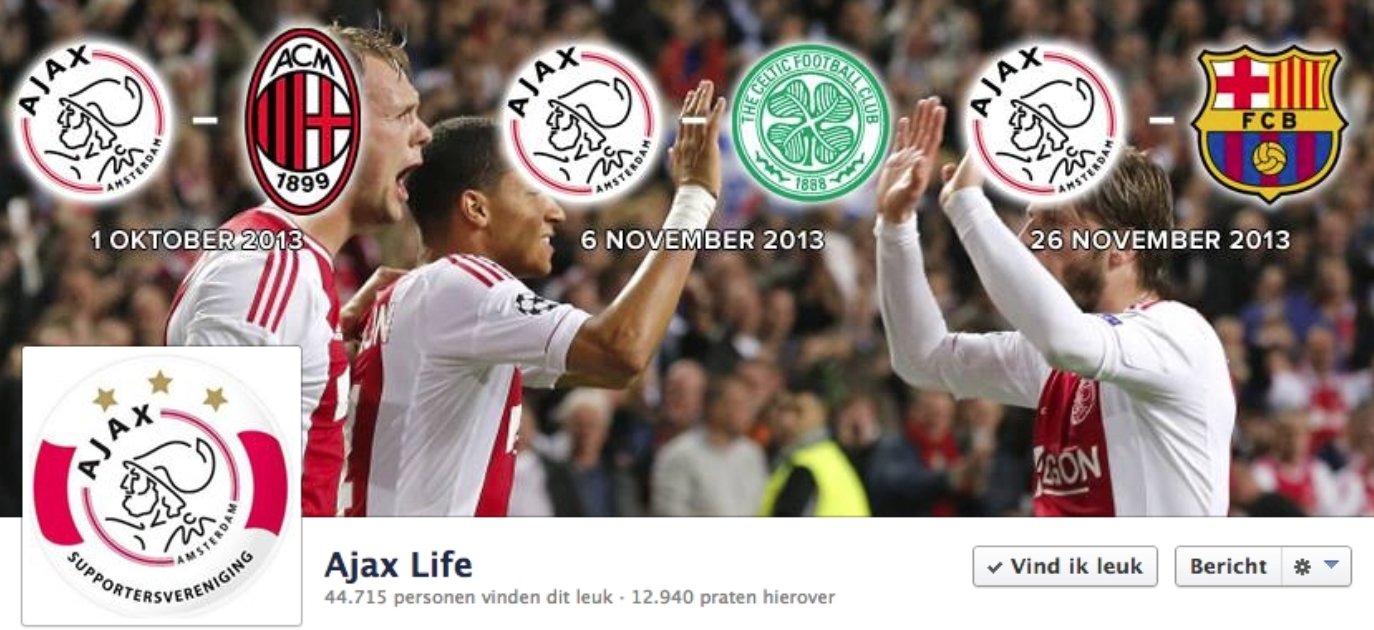Click the checkmark in Vind ik leuk
The image size is (1374, 630).
tap(995, 567)
